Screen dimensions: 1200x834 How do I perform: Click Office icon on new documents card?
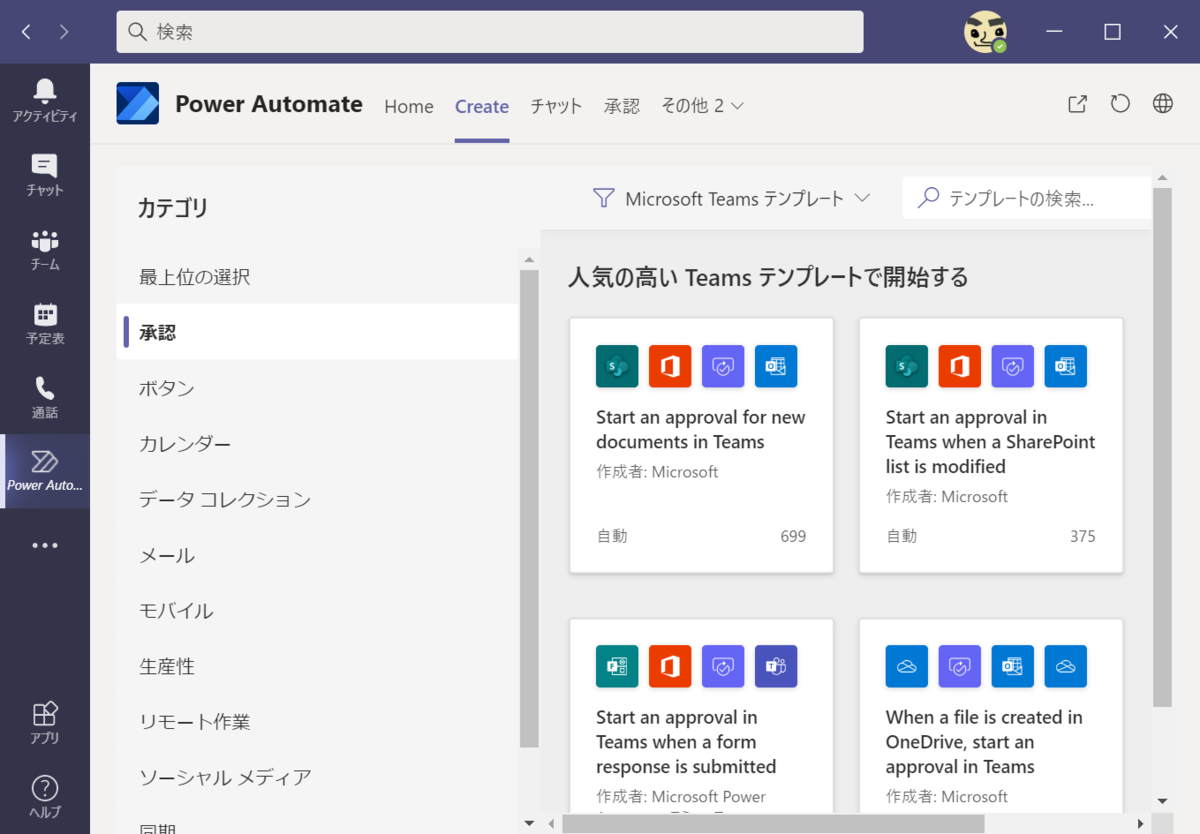(x=670, y=366)
